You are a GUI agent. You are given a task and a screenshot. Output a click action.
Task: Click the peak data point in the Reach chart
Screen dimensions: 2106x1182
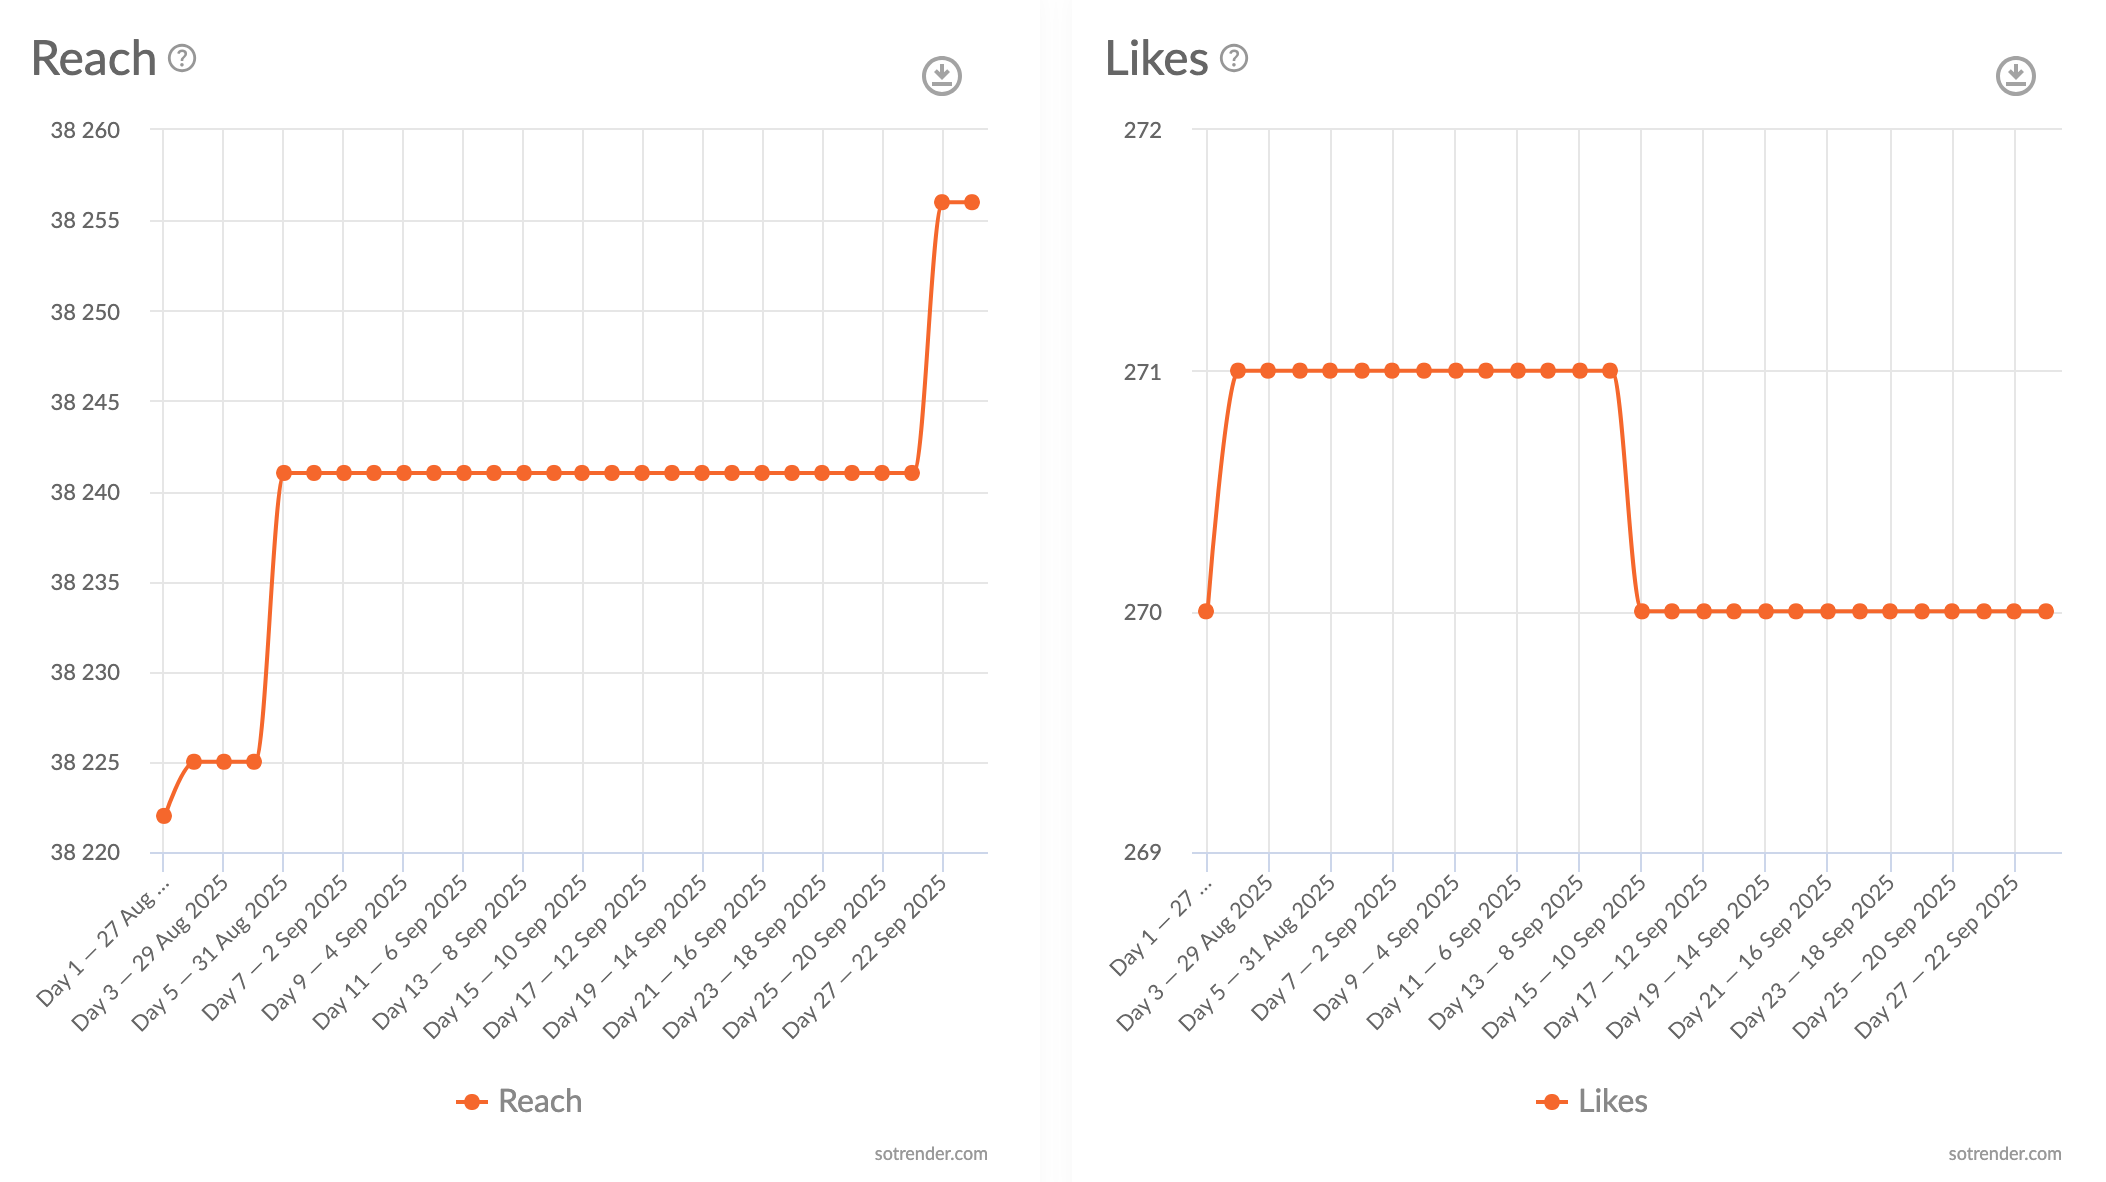pos(942,201)
